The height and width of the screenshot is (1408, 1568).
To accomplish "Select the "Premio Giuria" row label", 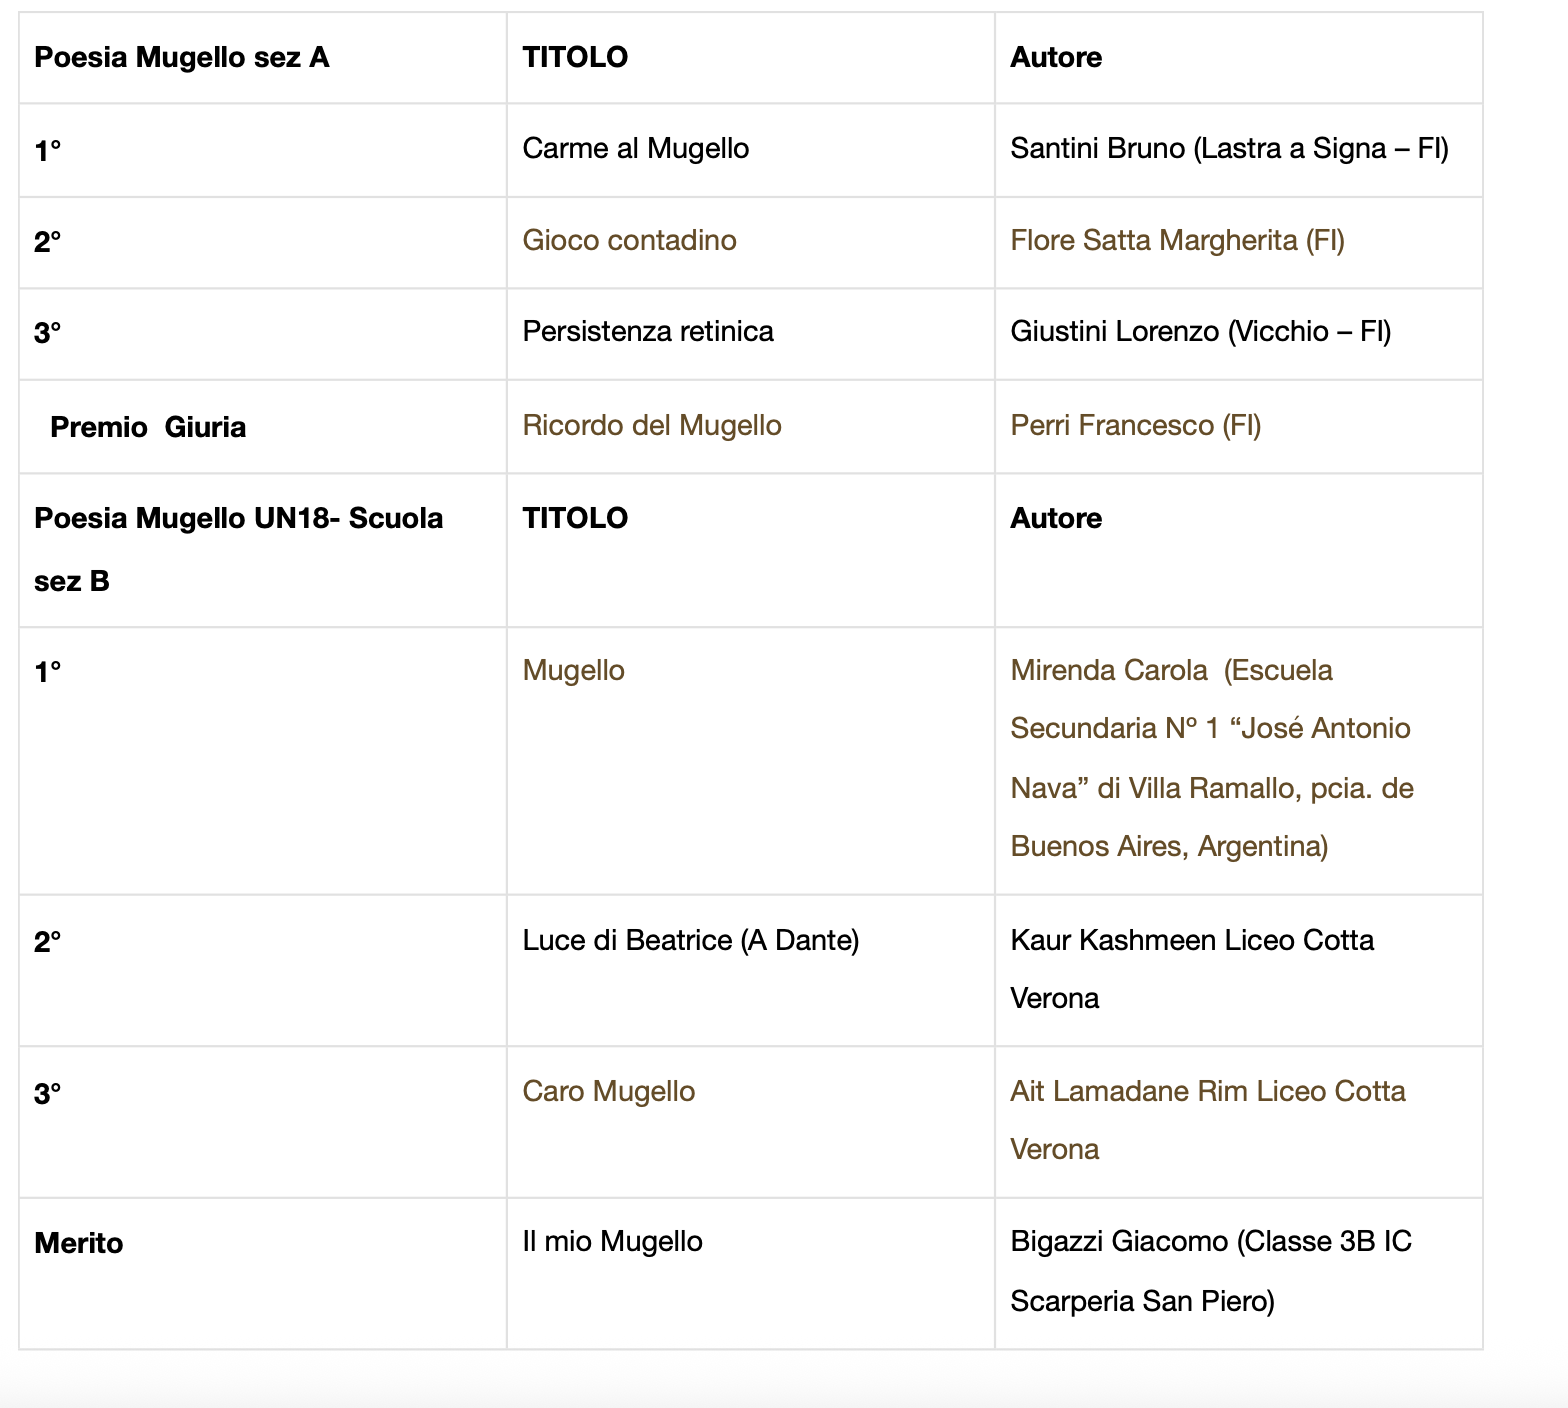I will click(148, 427).
